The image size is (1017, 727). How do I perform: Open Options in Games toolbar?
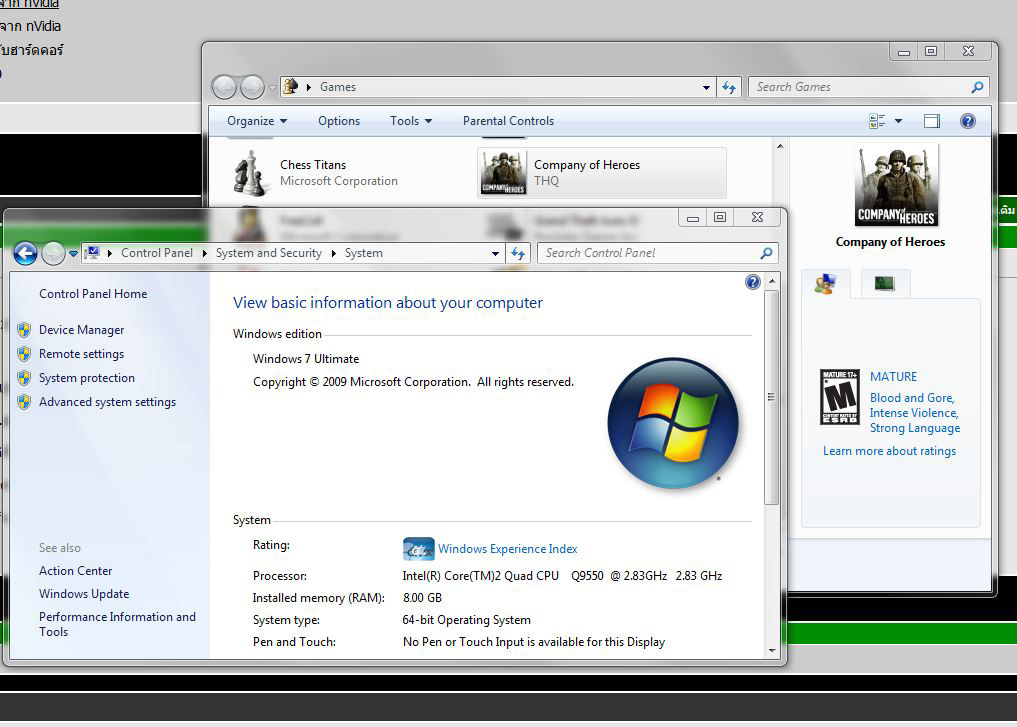339,121
